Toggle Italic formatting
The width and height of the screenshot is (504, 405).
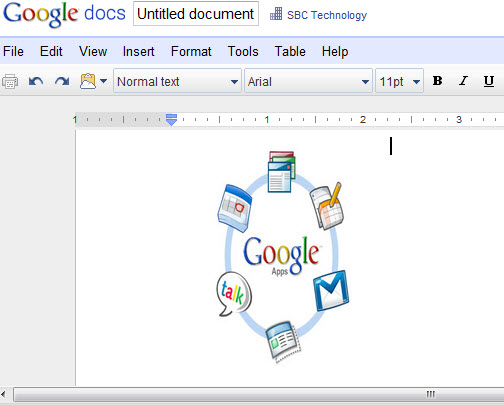pos(463,81)
